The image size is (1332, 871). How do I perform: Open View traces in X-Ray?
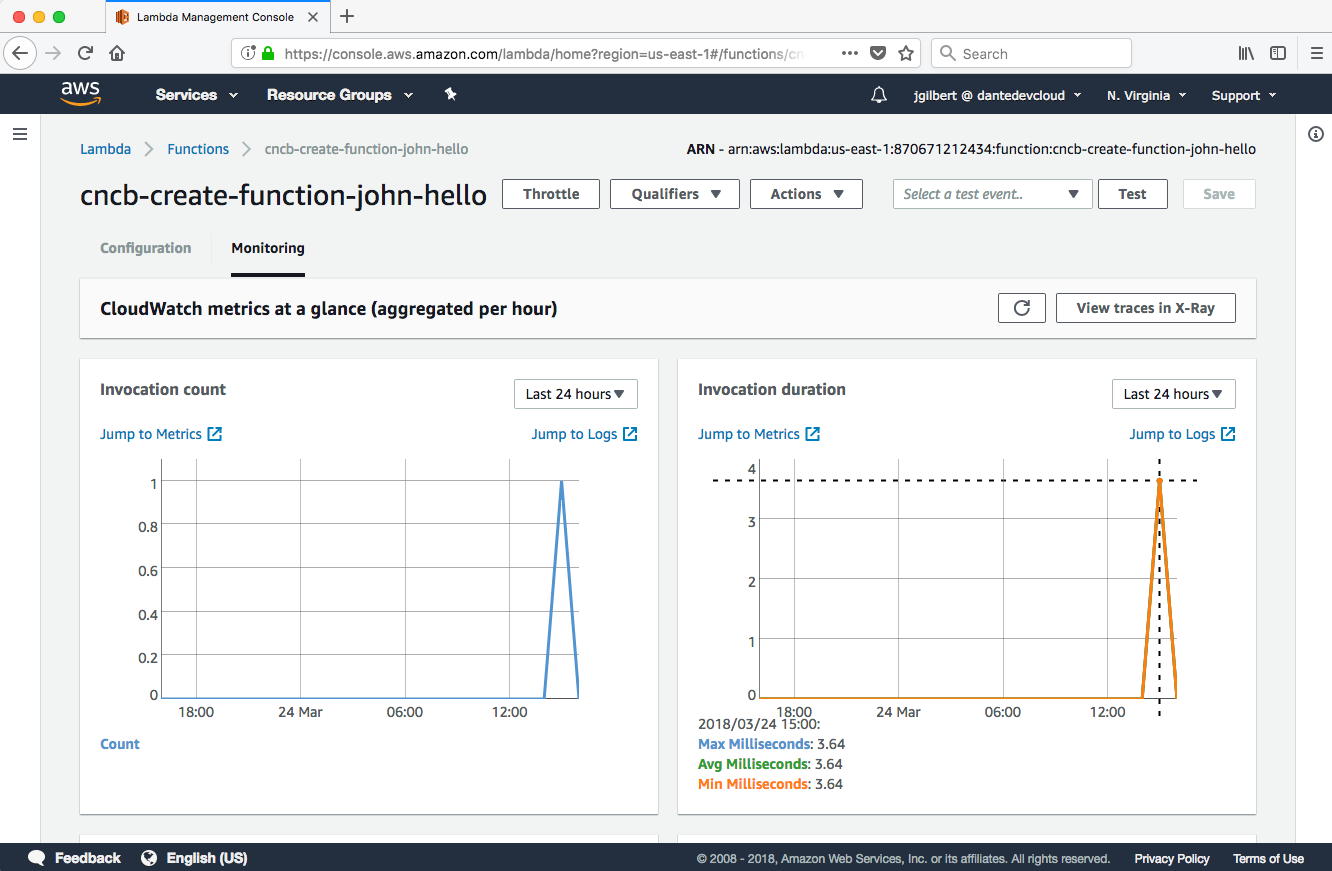1145,308
